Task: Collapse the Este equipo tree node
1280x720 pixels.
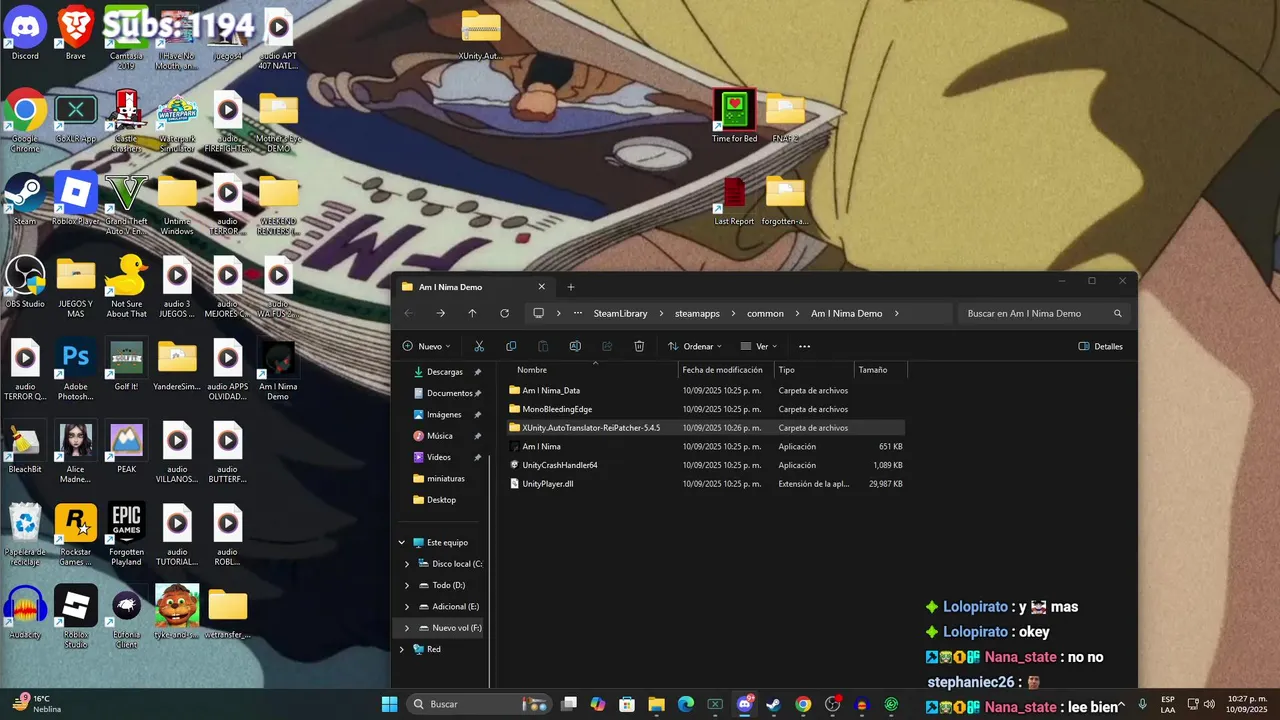Action: point(402,542)
